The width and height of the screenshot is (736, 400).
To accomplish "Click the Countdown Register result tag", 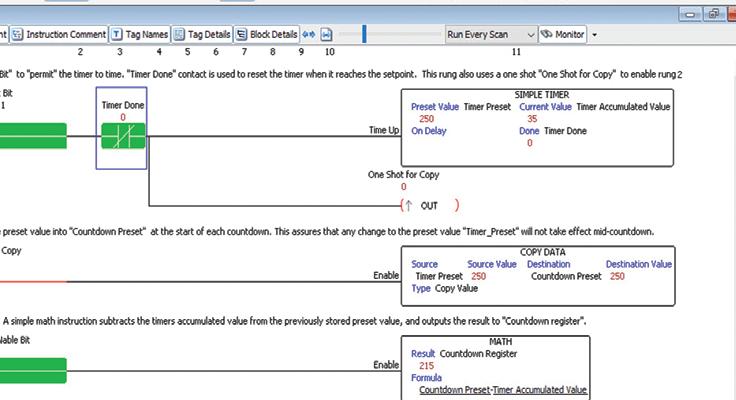I will (478, 354).
